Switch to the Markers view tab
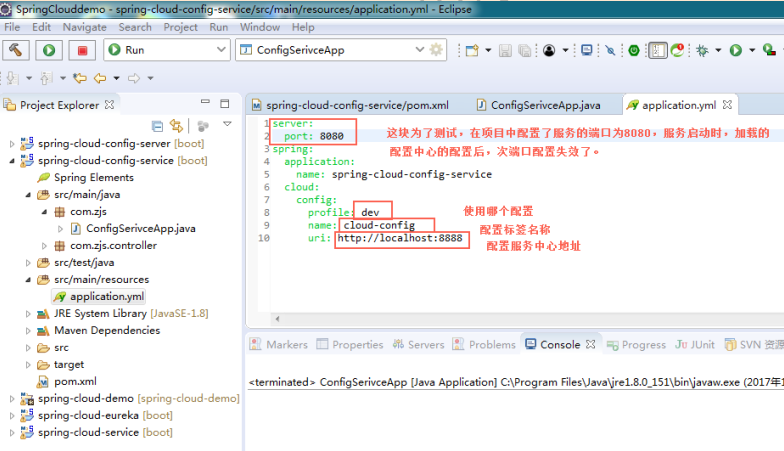This screenshot has height=451, width=784. pos(279,344)
